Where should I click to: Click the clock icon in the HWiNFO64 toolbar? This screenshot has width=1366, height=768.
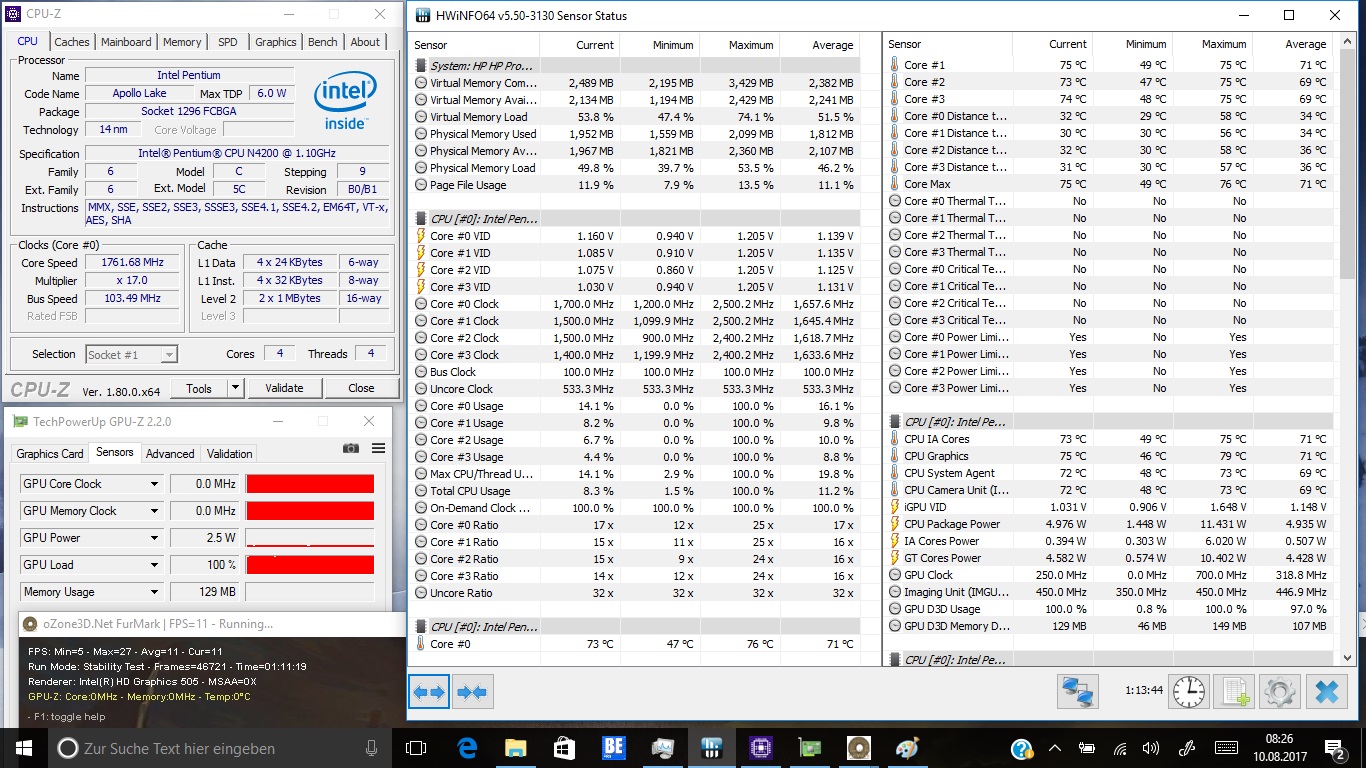(1189, 691)
